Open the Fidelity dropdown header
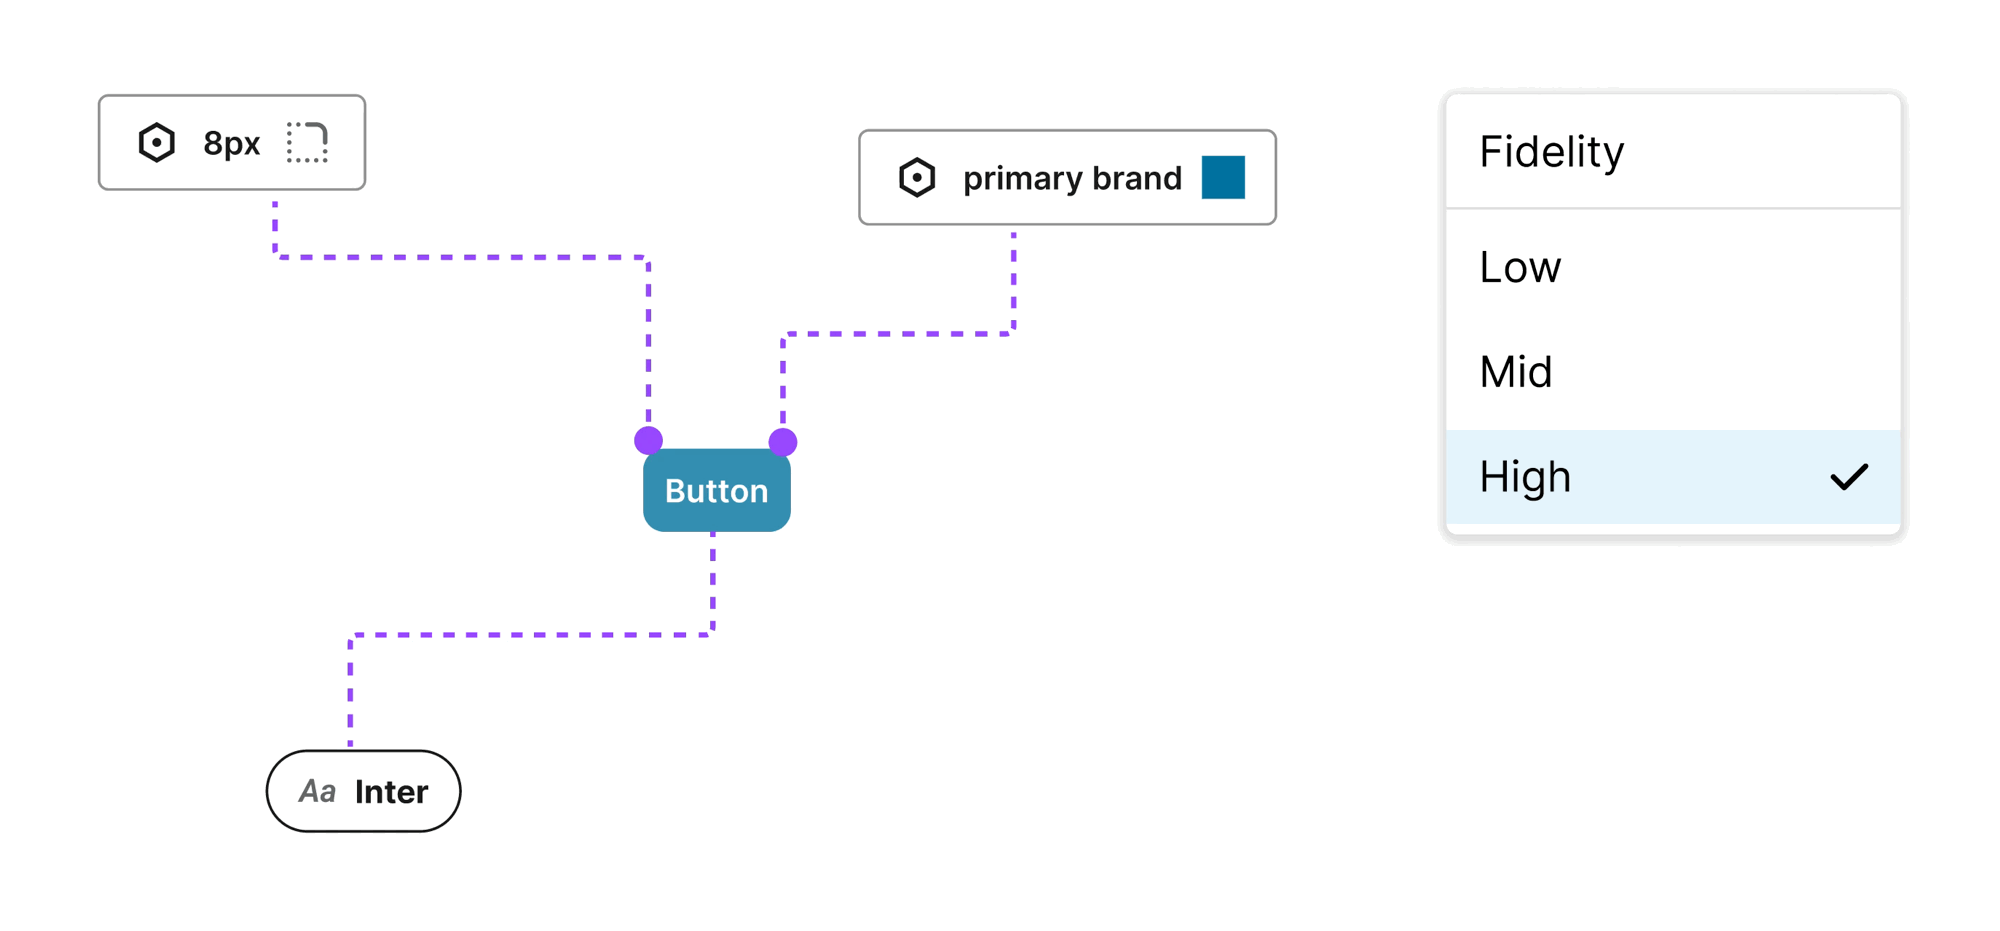2000x931 pixels. (x=1551, y=151)
